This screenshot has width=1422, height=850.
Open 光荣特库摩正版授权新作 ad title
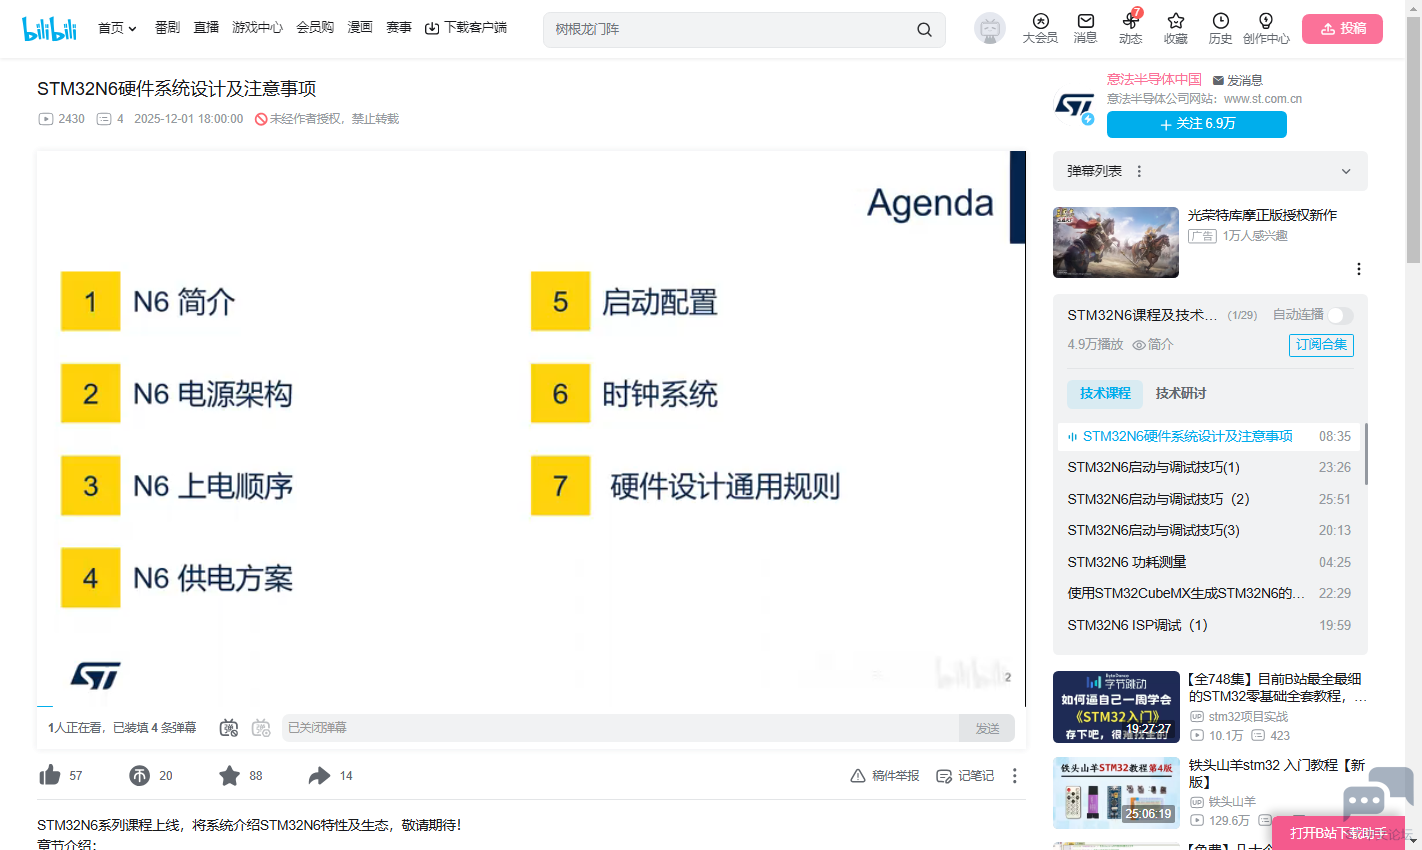click(x=1262, y=215)
